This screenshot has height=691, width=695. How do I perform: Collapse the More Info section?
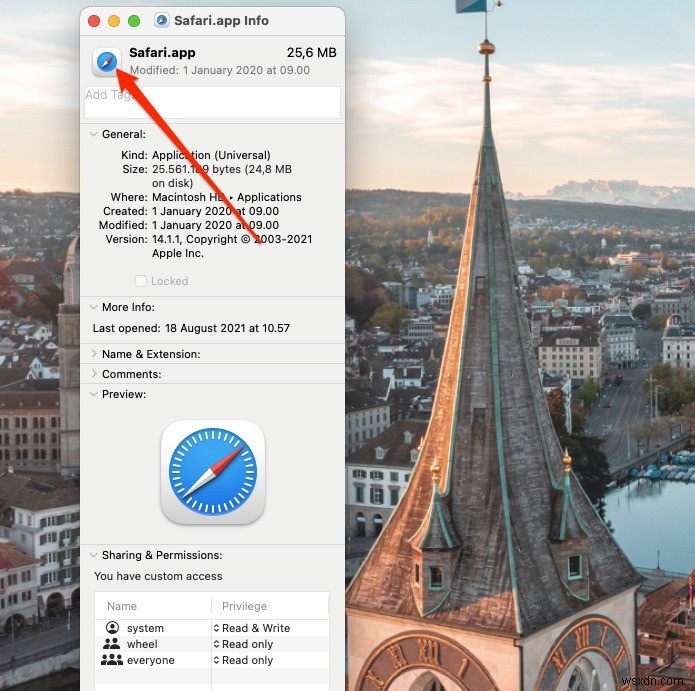94,307
